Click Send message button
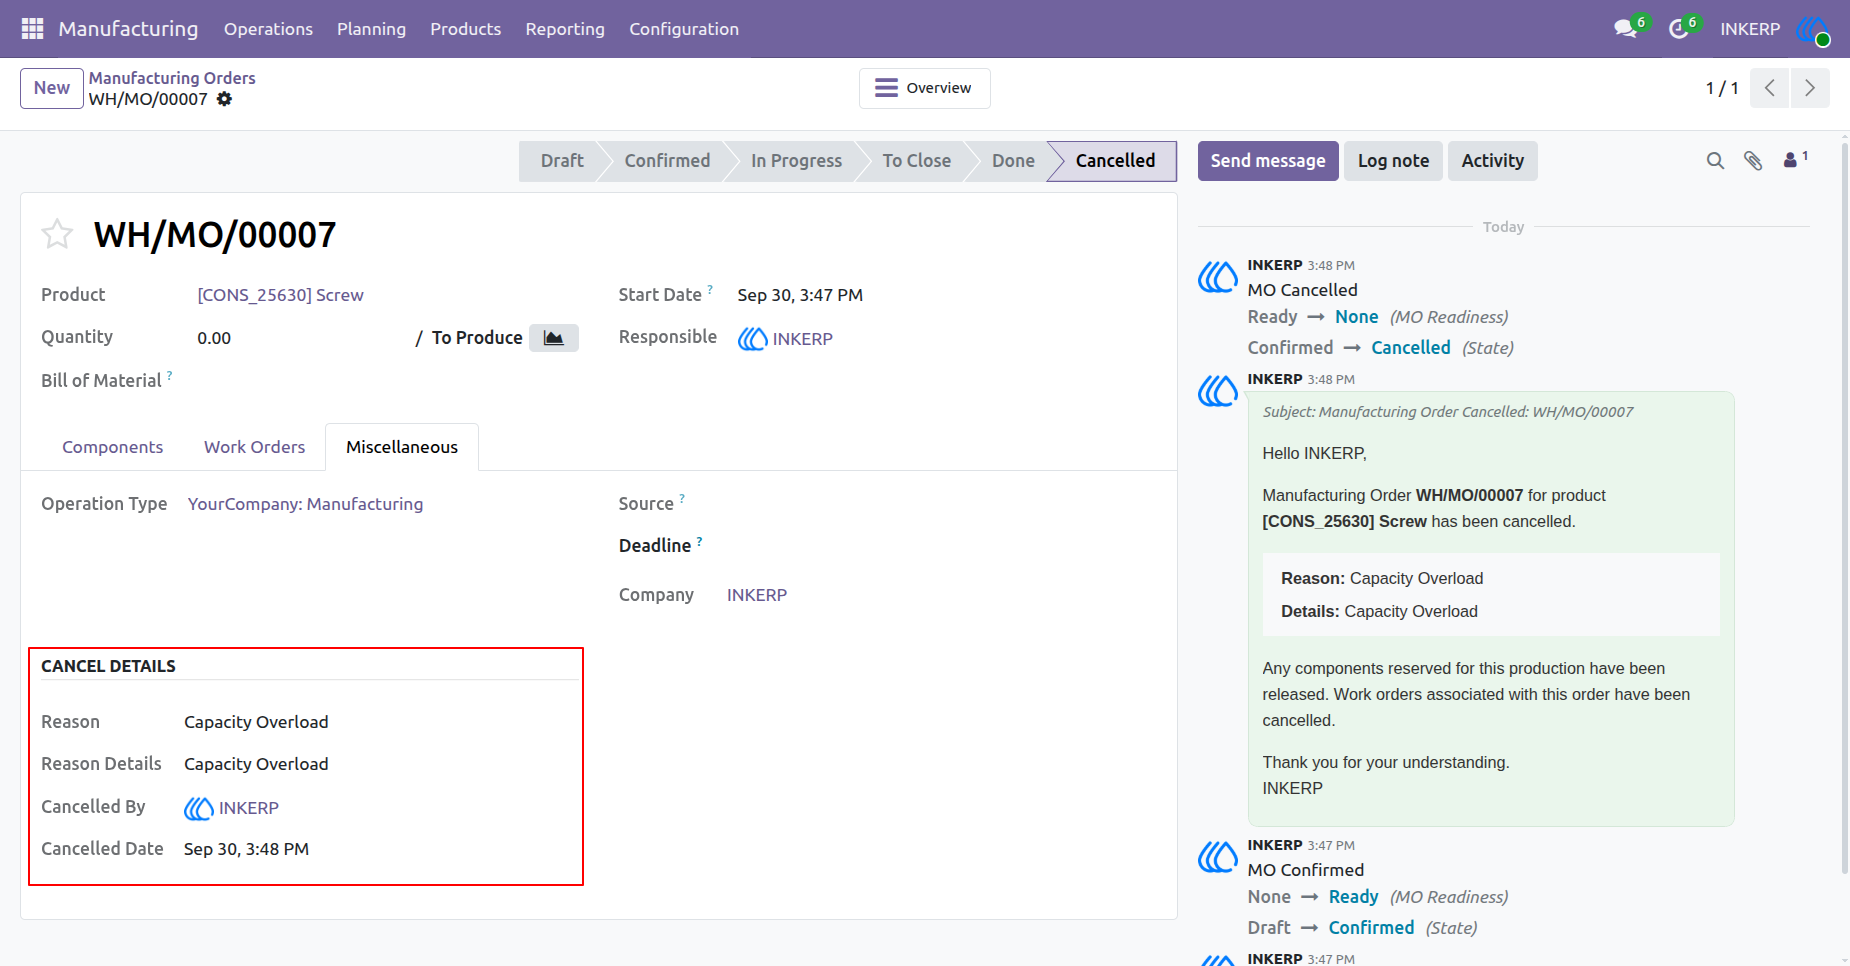The image size is (1850, 966). coord(1268,161)
